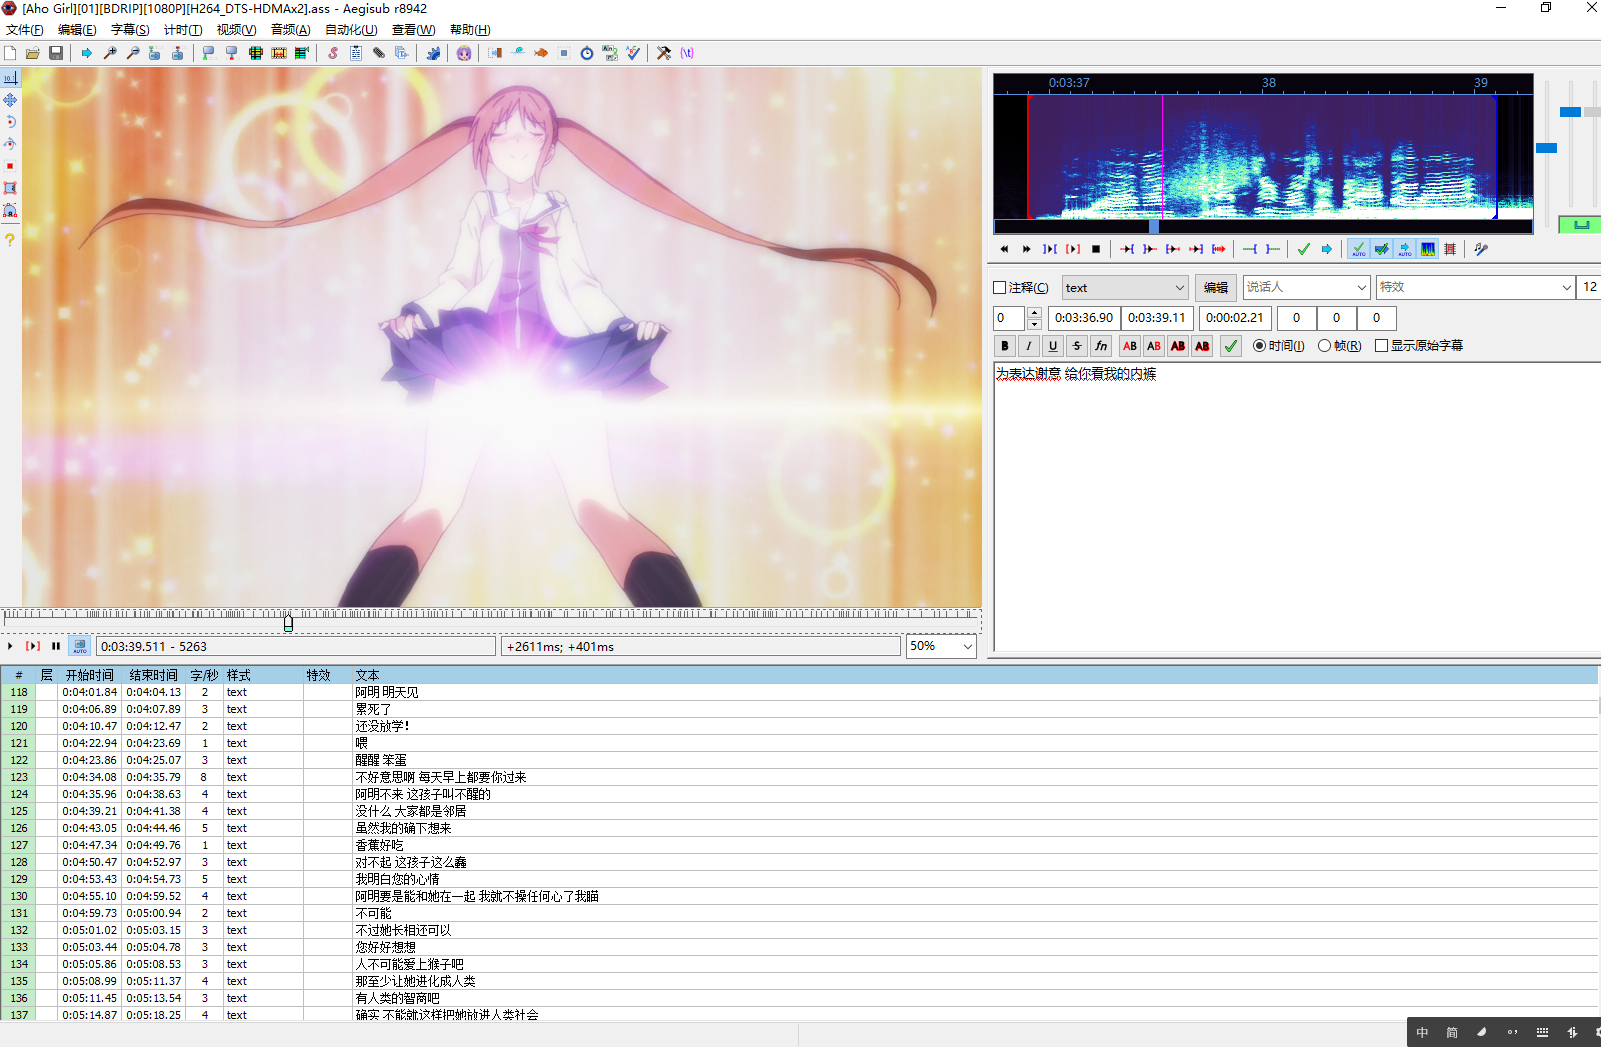The width and height of the screenshot is (1601, 1047).
Task: Select the 时间 time radio button
Action: tap(1259, 346)
